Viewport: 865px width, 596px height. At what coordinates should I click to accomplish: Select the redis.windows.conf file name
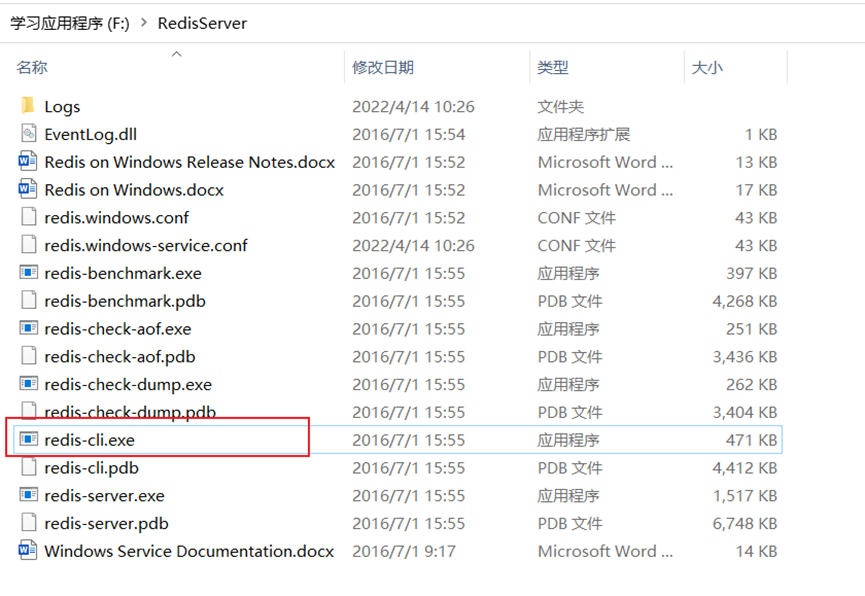click(x=116, y=217)
